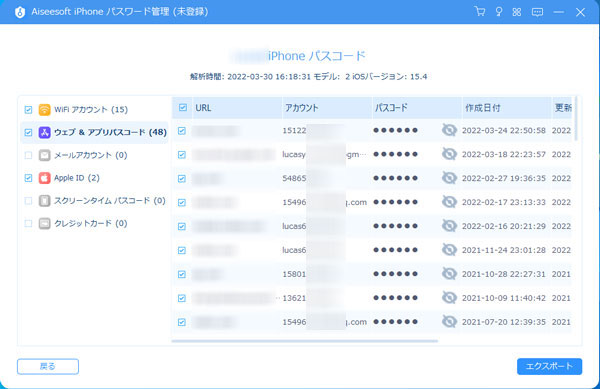This screenshot has height=389, width=600.
Task: Uncheck the row created 2022-03-18 22:23:57
Action: 182,155
